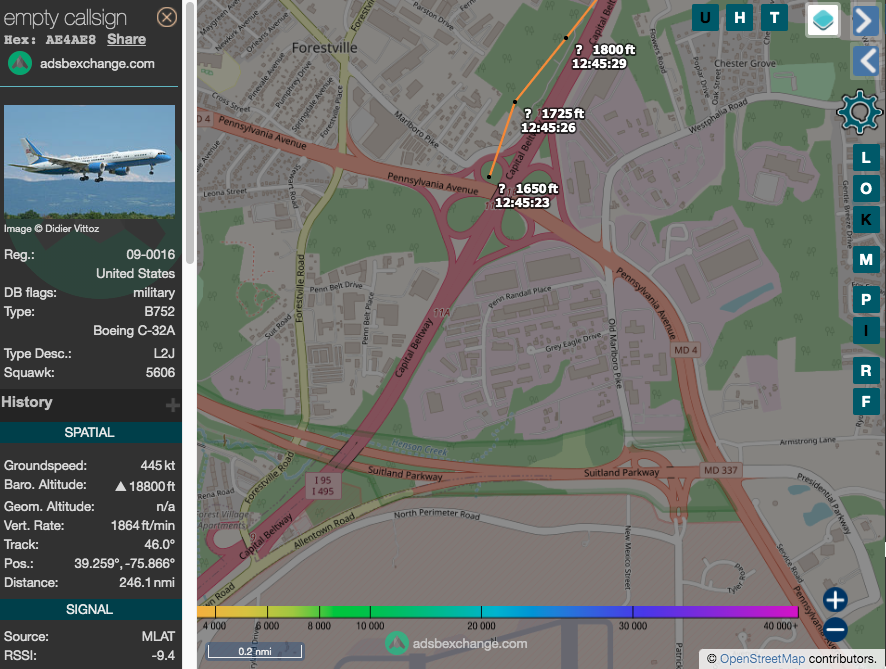Toggle the P map button

tap(866, 299)
